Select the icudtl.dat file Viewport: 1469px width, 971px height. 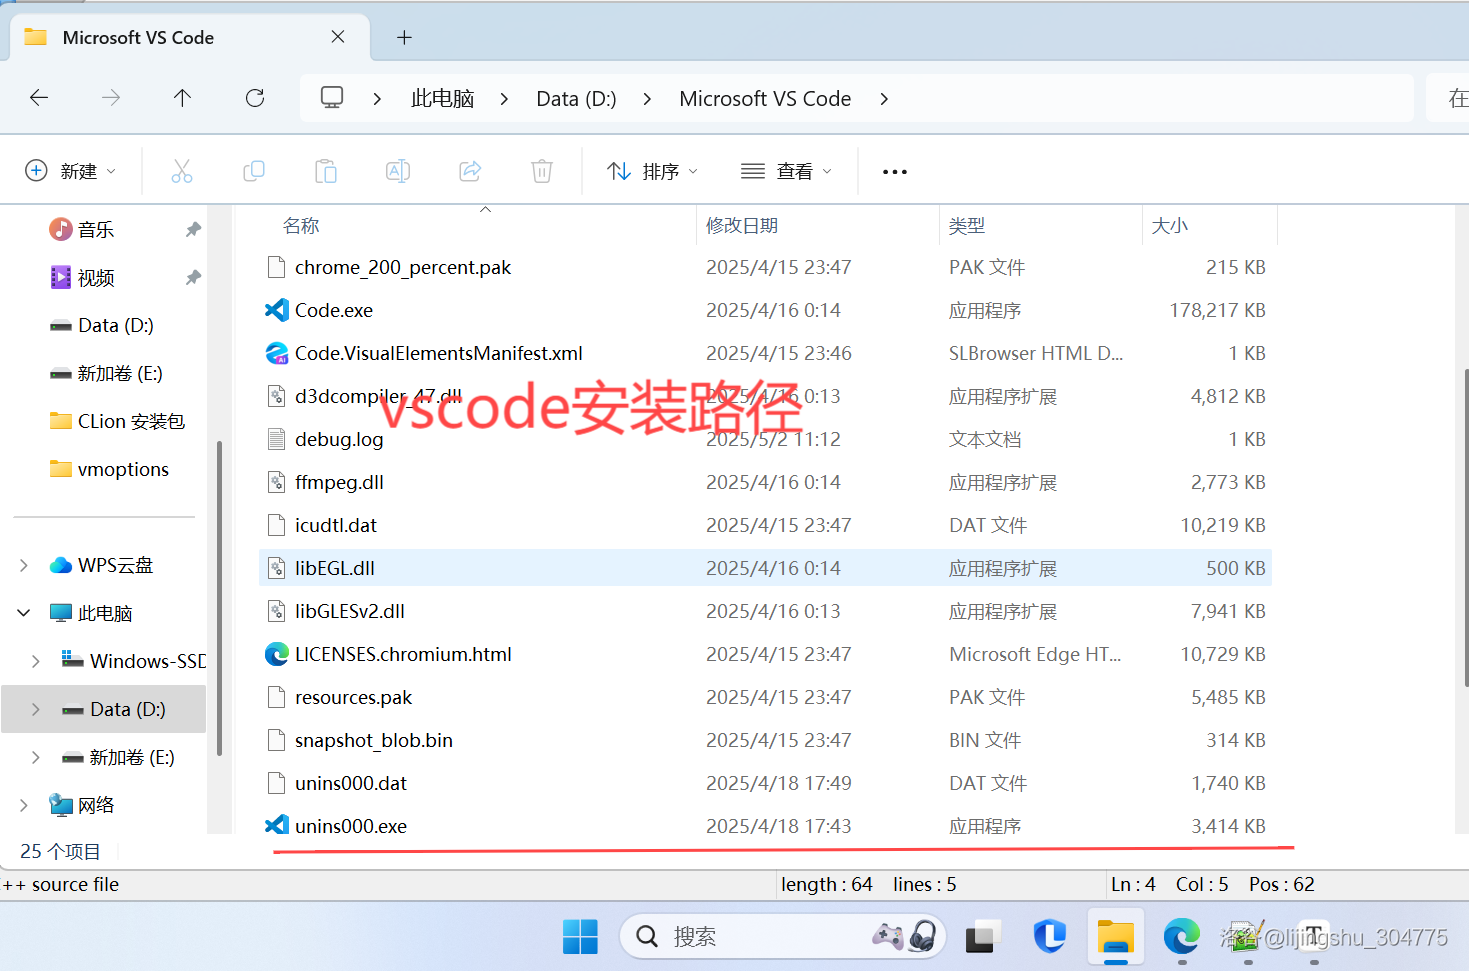pos(765,525)
